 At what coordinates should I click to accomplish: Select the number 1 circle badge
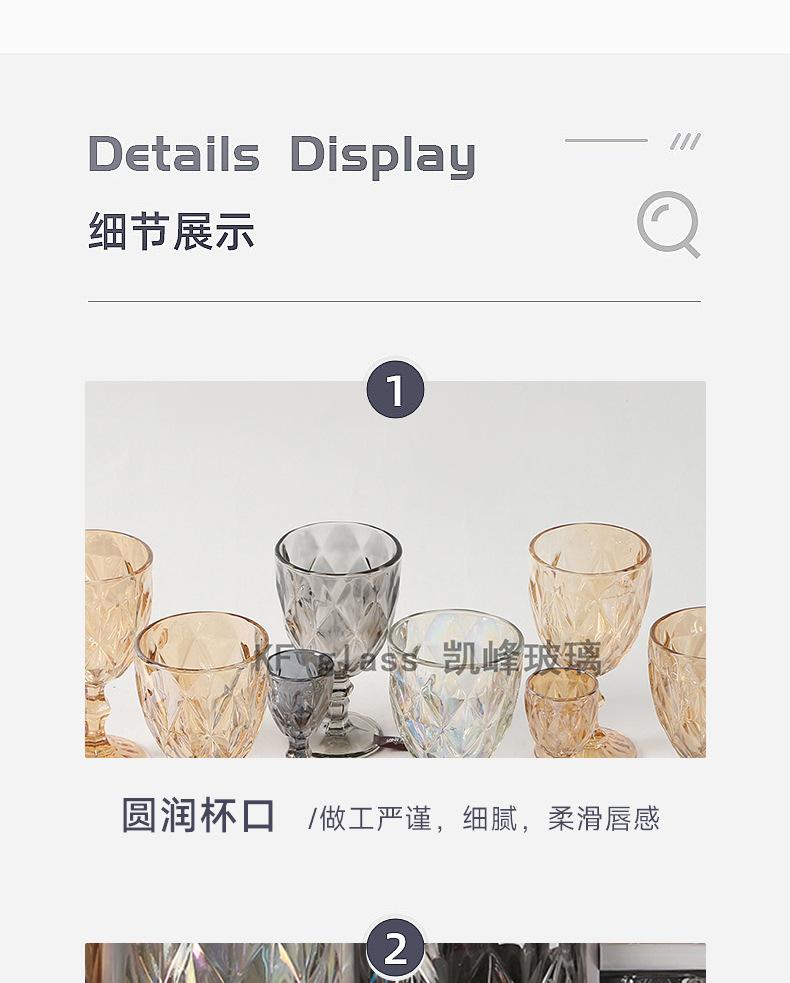click(x=395, y=390)
